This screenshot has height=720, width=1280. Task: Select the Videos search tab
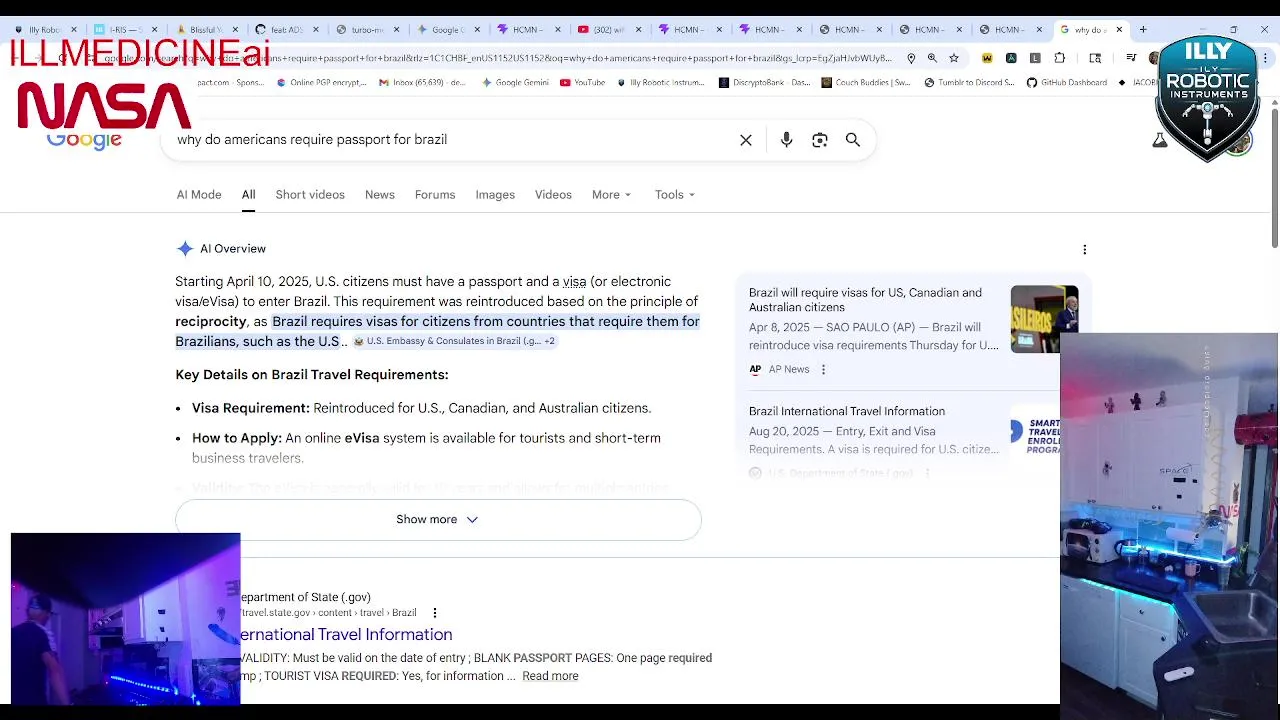click(x=553, y=195)
